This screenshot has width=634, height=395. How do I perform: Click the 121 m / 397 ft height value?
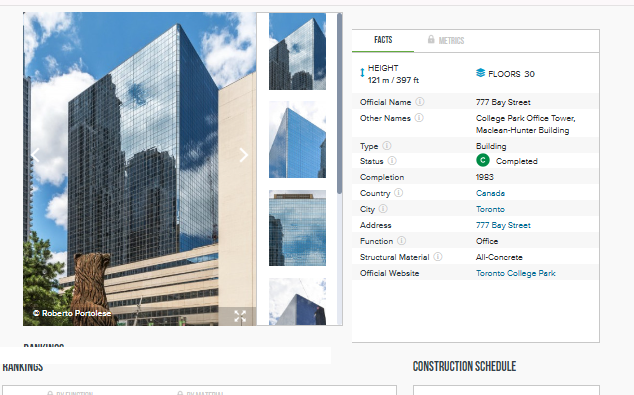point(393,80)
